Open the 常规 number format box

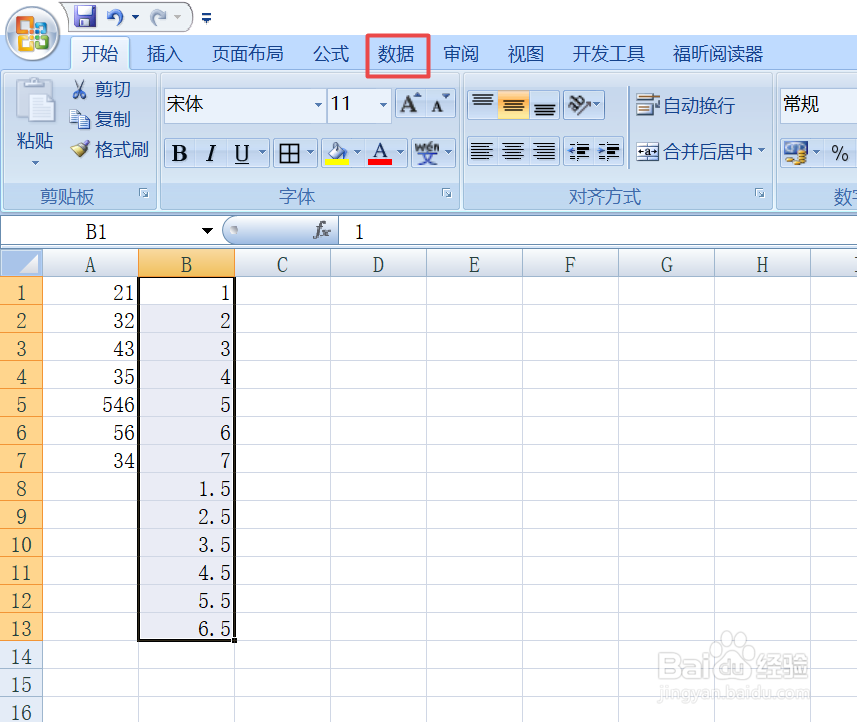[818, 104]
